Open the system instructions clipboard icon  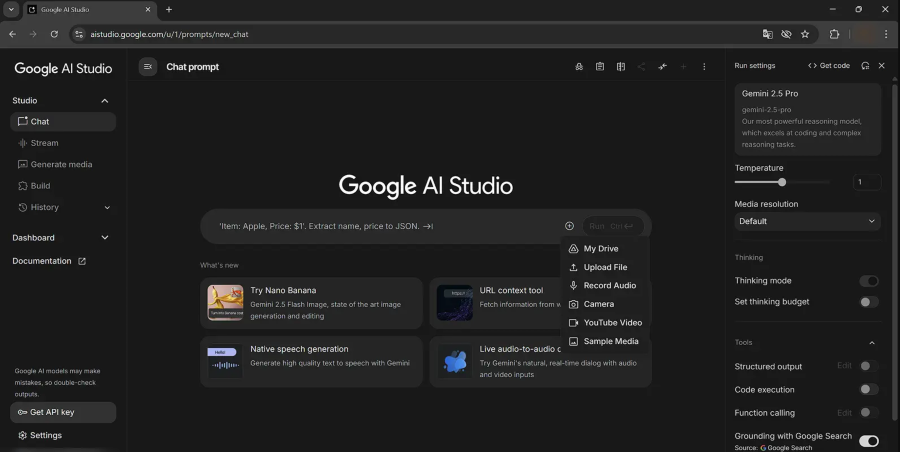pos(600,67)
